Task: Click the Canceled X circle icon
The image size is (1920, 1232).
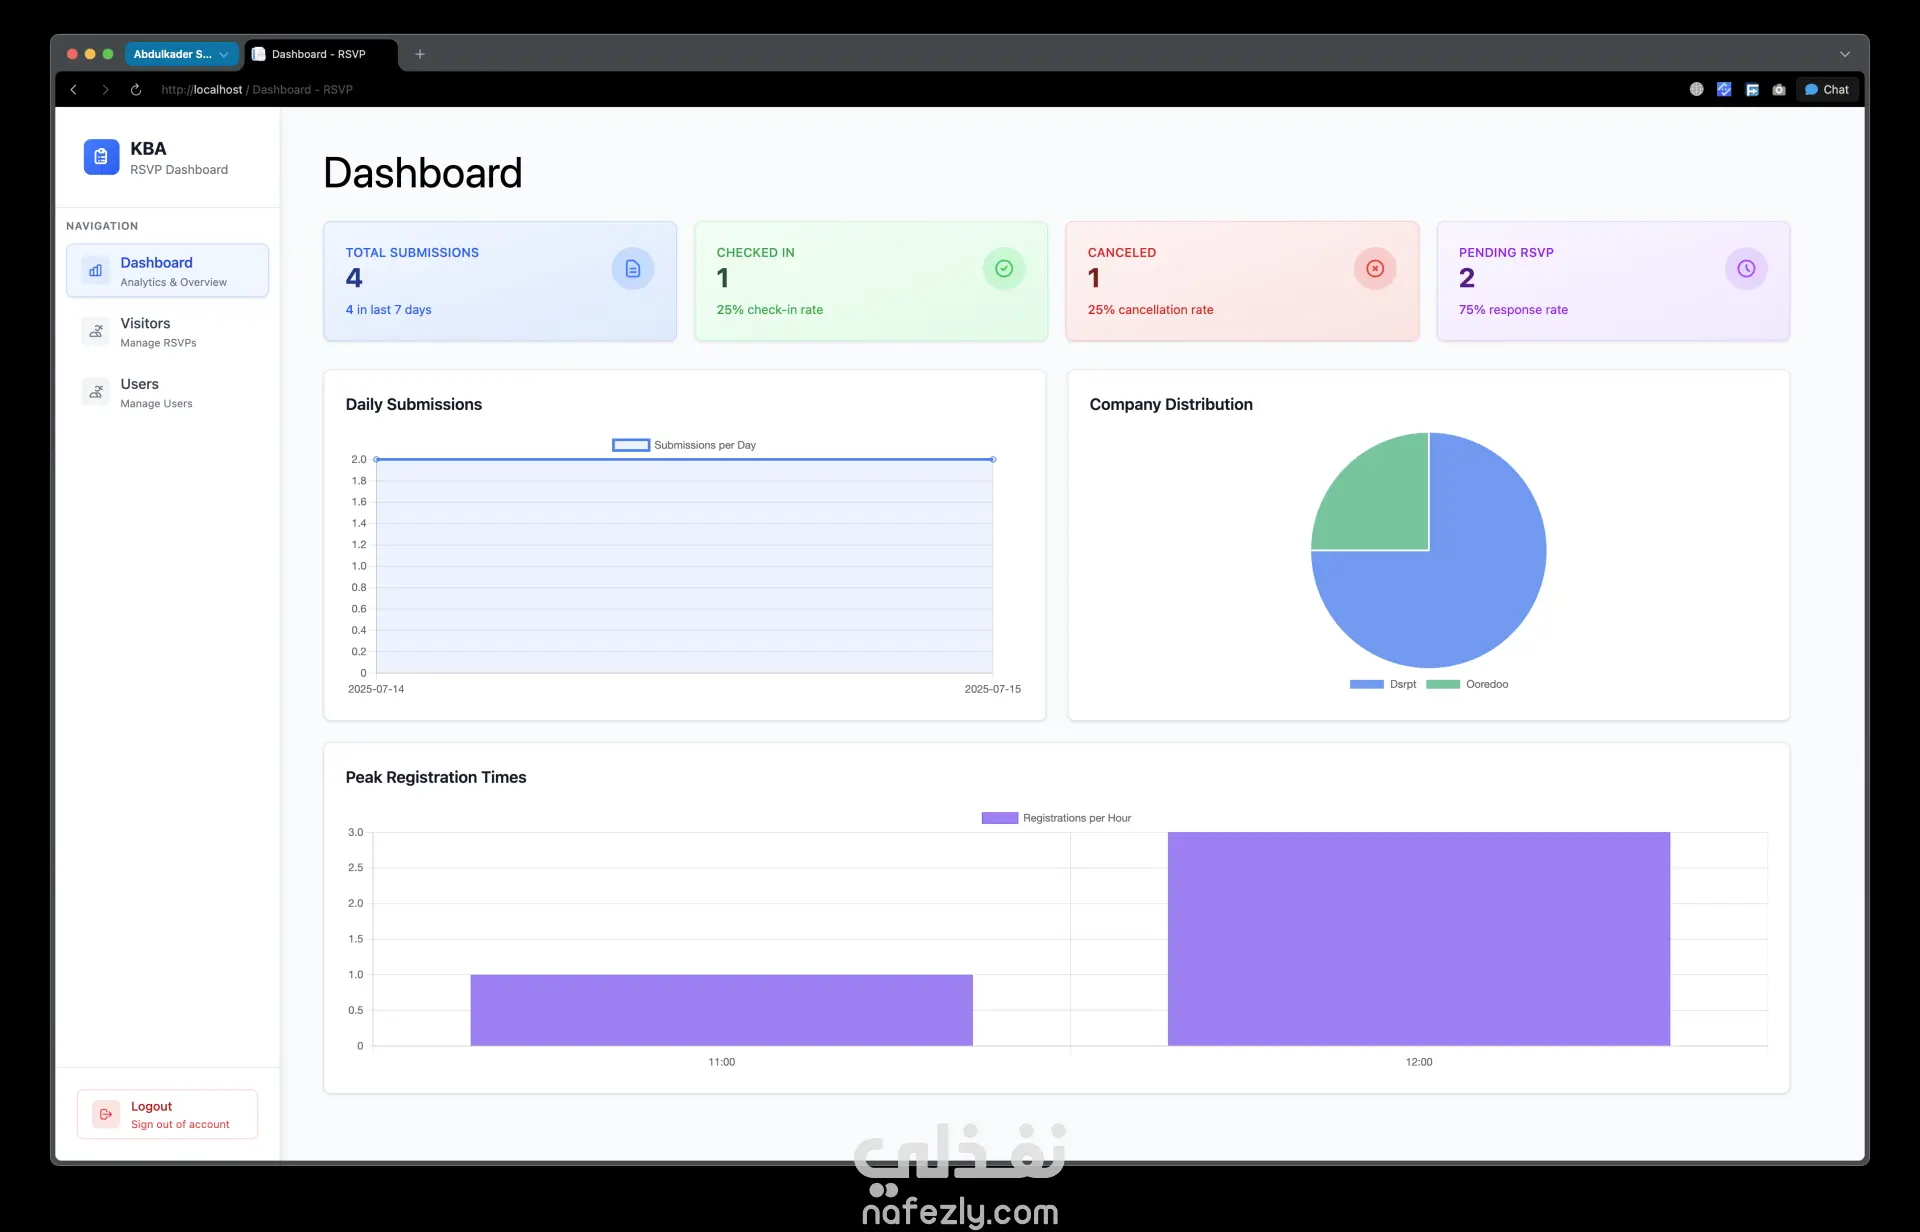Action: (x=1375, y=269)
